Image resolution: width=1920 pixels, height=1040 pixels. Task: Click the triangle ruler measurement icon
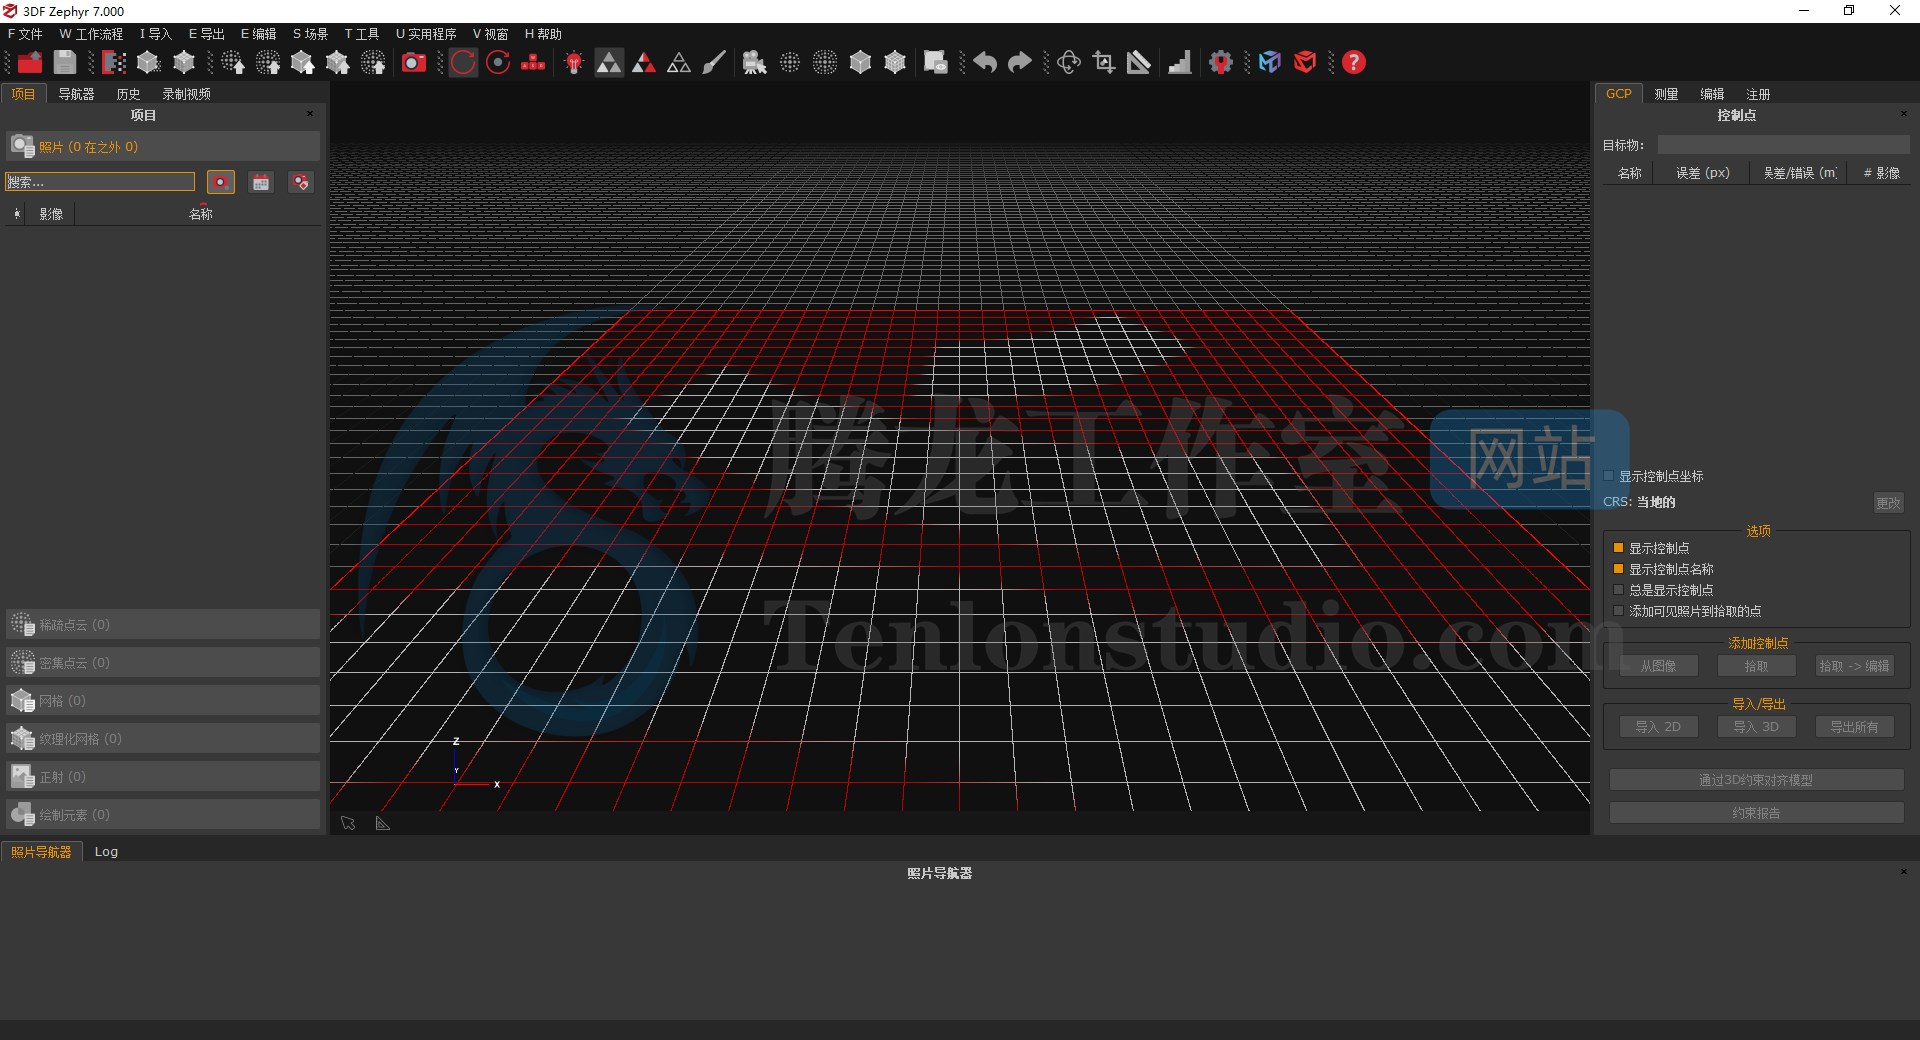1139,63
